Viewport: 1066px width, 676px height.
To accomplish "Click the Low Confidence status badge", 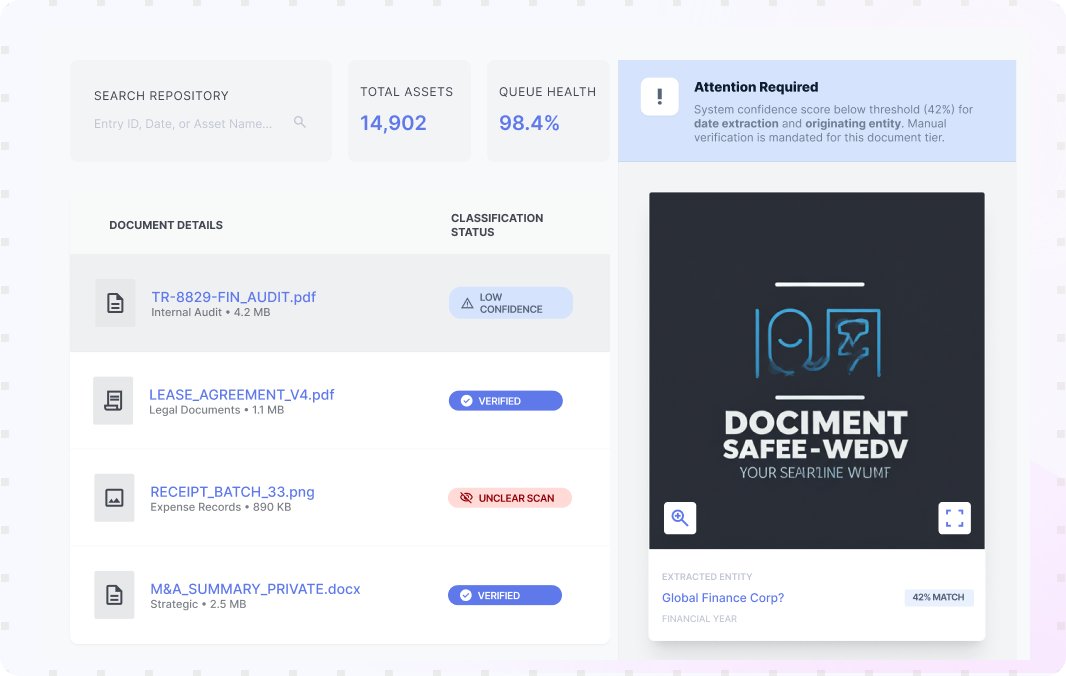I will (x=511, y=303).
